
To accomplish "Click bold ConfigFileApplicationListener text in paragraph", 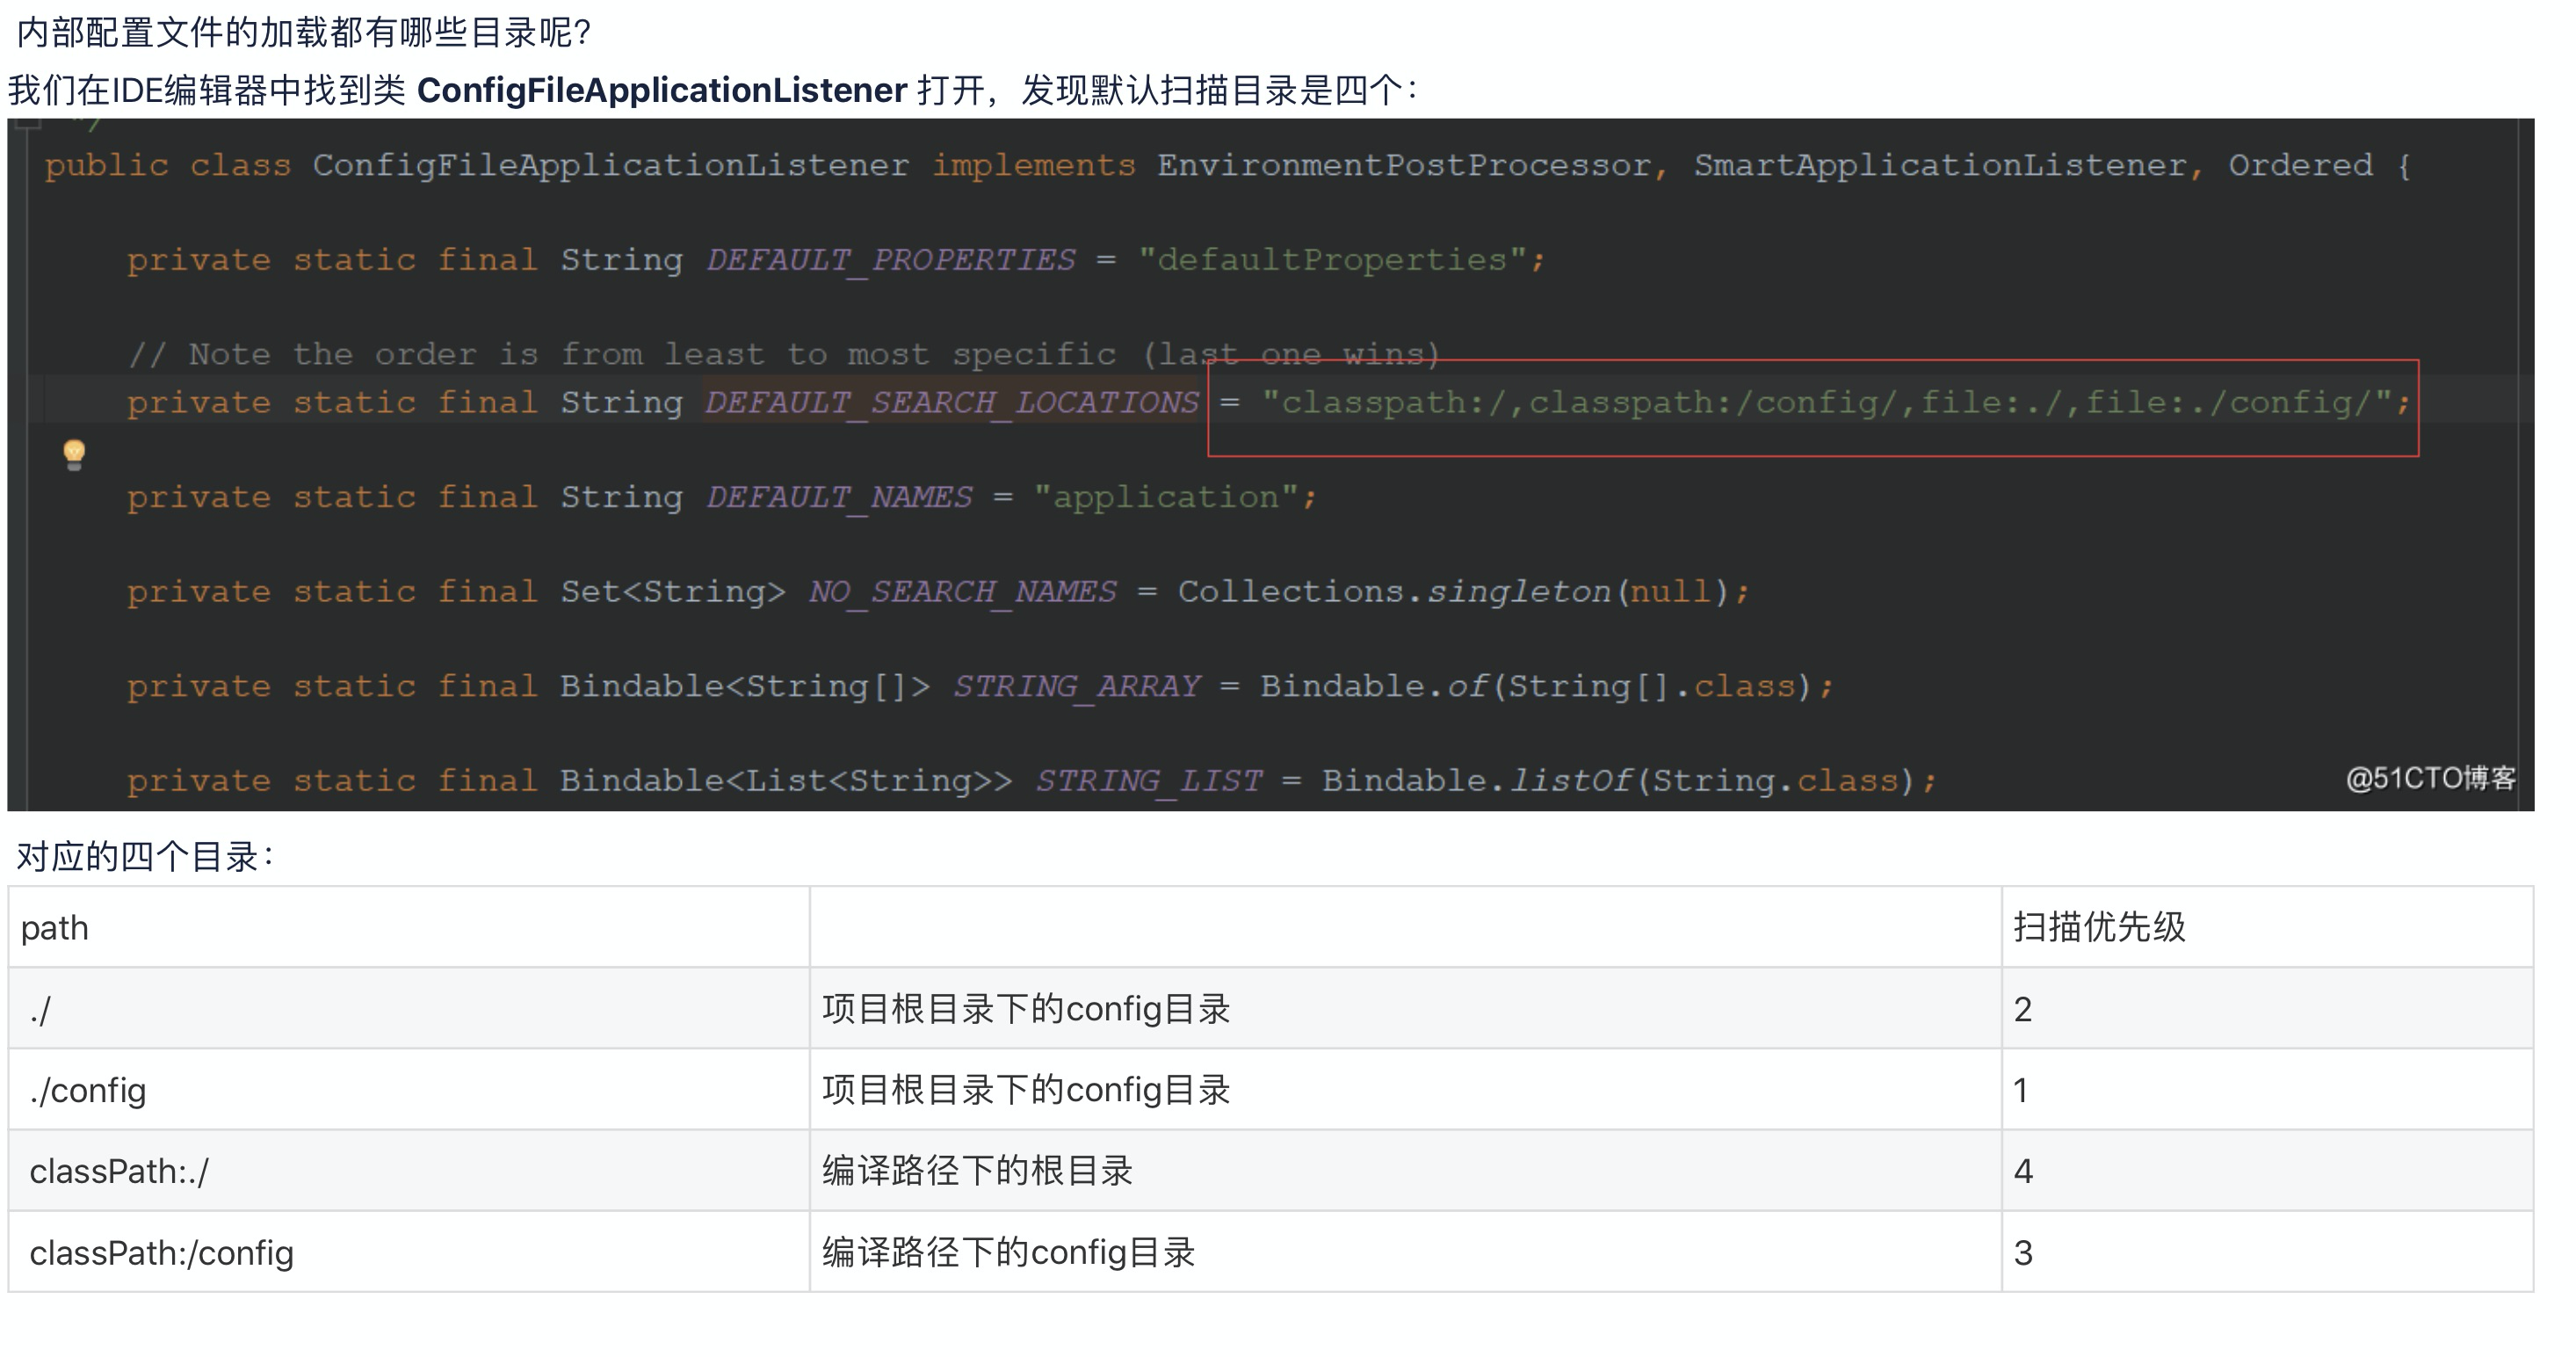I will pyautogui.click(x=661, y=91).
